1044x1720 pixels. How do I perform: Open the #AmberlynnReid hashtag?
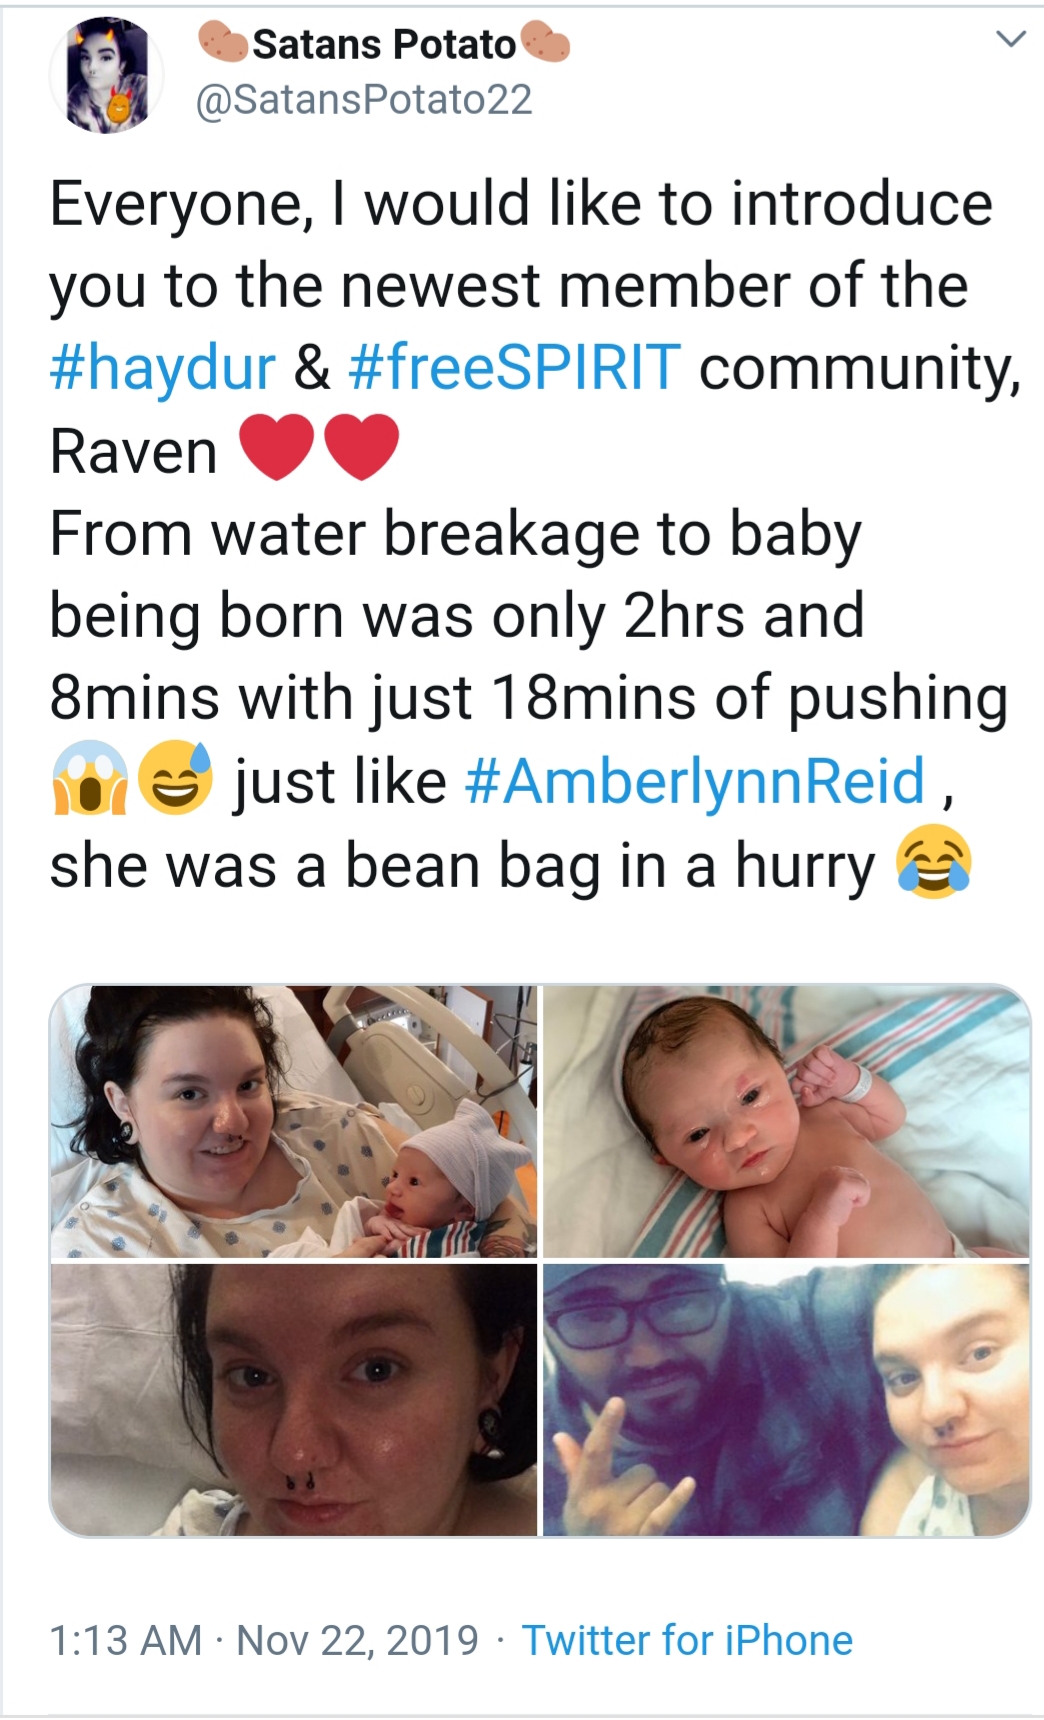[695, 781]
